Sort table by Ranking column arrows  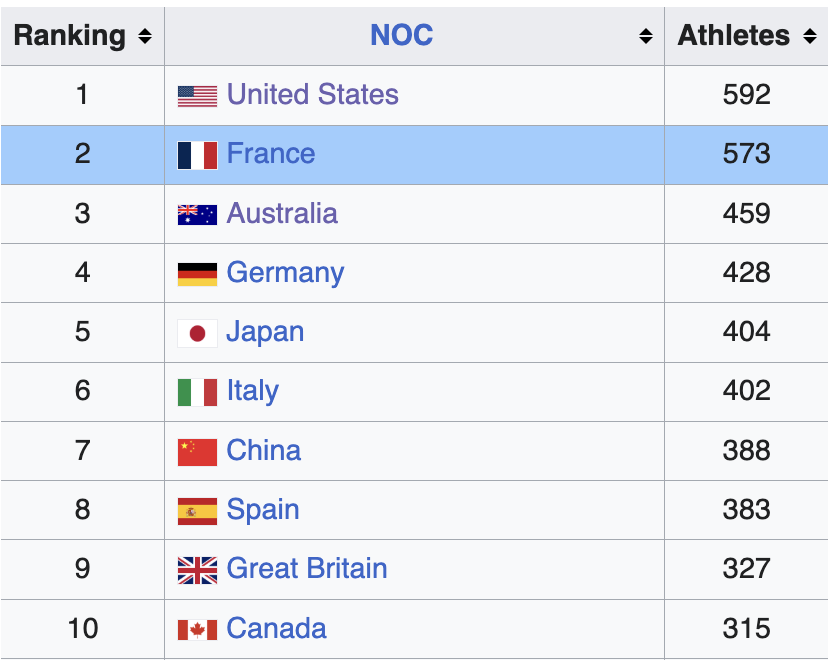tap(145, 36)
